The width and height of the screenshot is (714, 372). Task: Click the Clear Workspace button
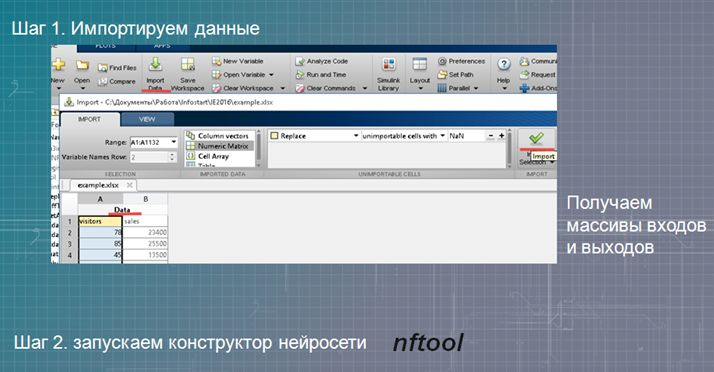243,88
